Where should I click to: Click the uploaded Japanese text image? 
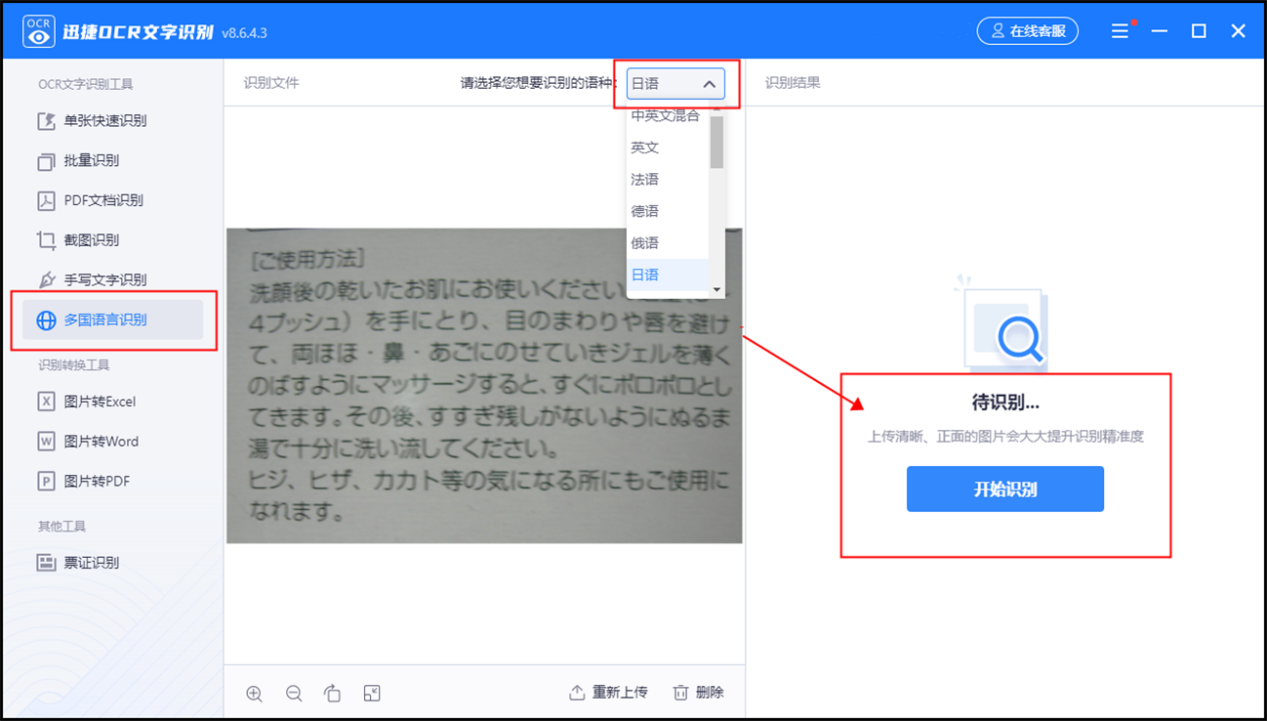(x=484, y=386)
